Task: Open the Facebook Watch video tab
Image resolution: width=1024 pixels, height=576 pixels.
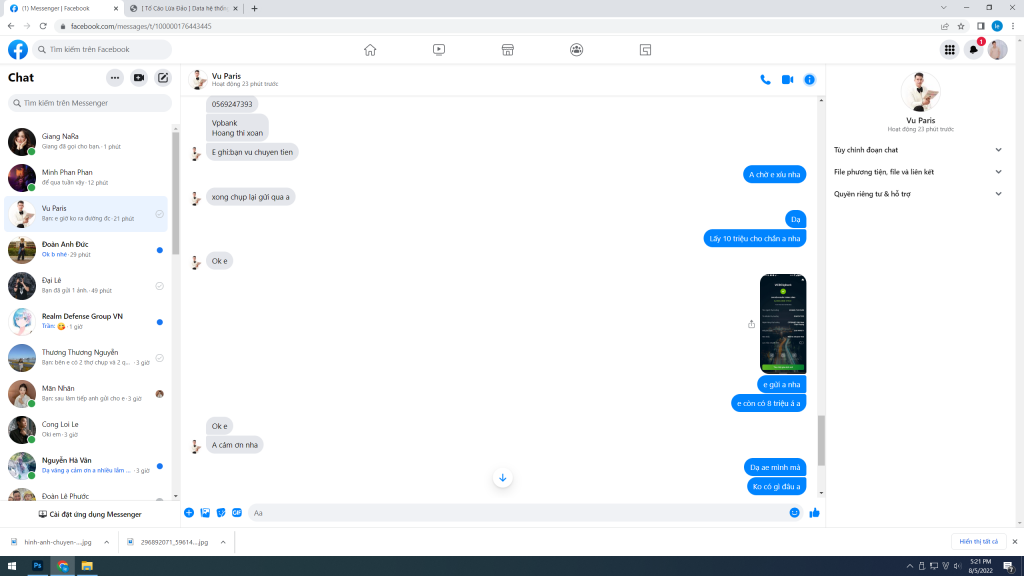Action: (439, 50)
